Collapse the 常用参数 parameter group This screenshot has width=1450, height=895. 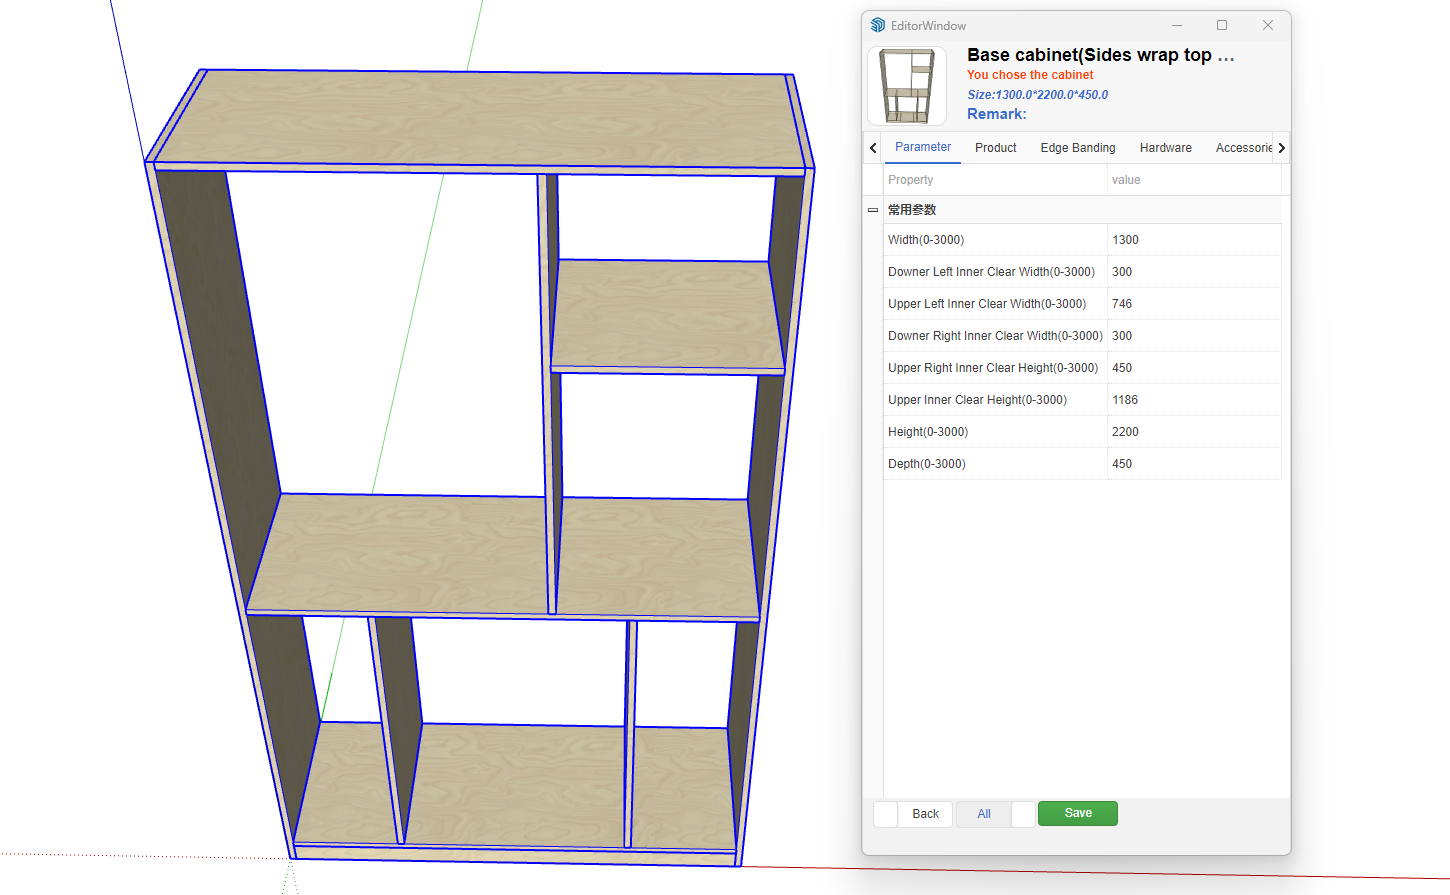tap(873, 210)
